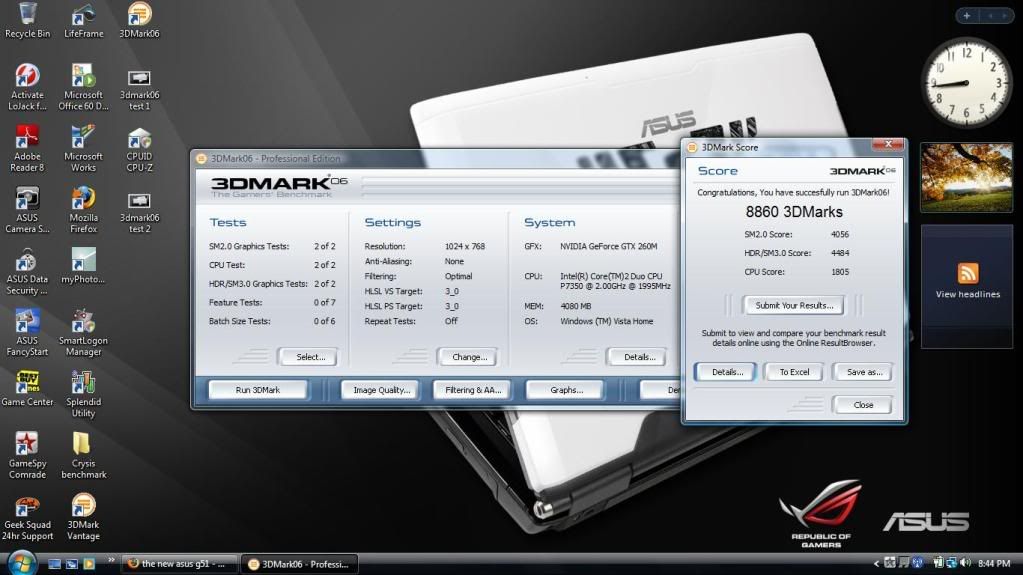Screen dimensions: 1023x575
Task: Click the 3DMark Score dialog X button
Action: [x=887, y=145]
